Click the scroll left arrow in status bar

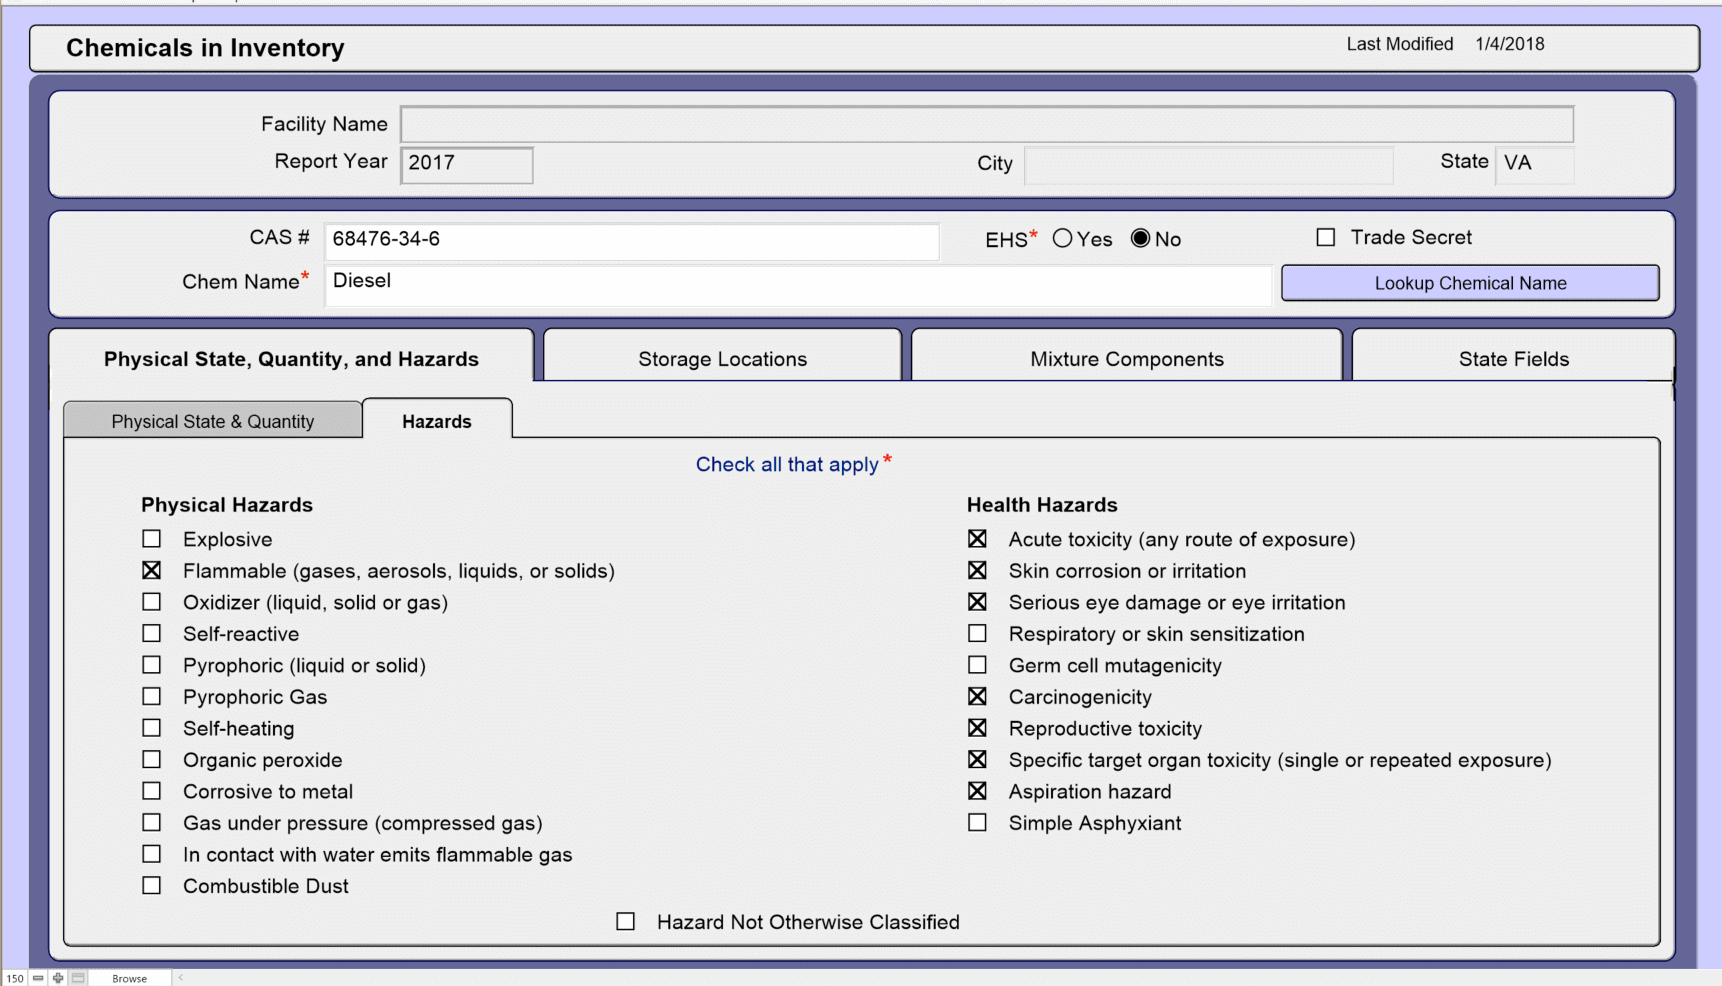pyautogui.click(x=181, y=978)
